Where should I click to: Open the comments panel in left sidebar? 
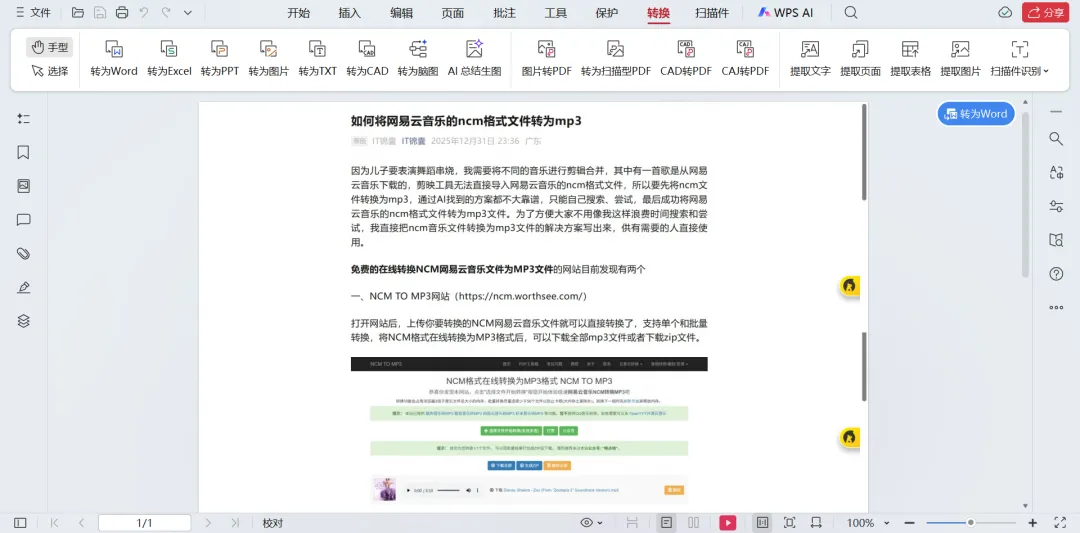(23, 220)
